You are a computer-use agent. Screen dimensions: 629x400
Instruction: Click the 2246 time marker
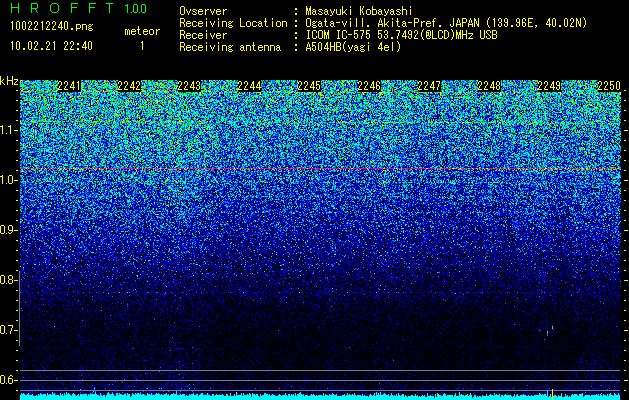369,86
